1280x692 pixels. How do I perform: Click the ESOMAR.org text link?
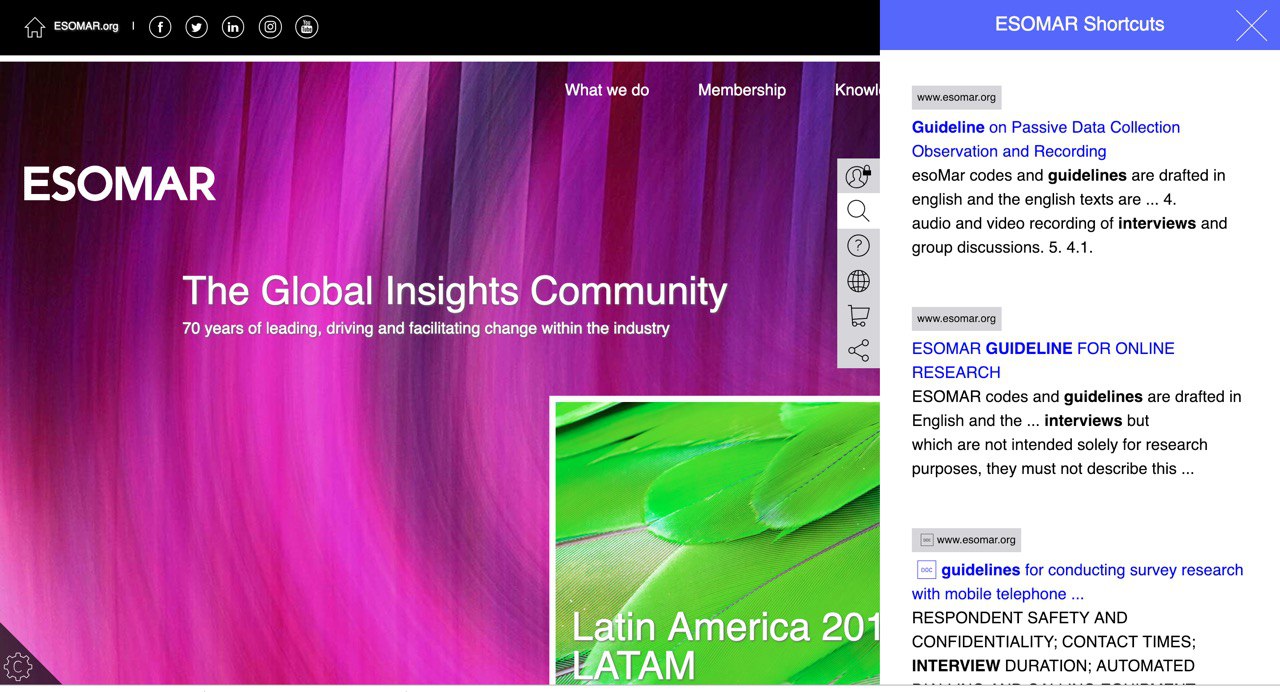pos(86,27)
